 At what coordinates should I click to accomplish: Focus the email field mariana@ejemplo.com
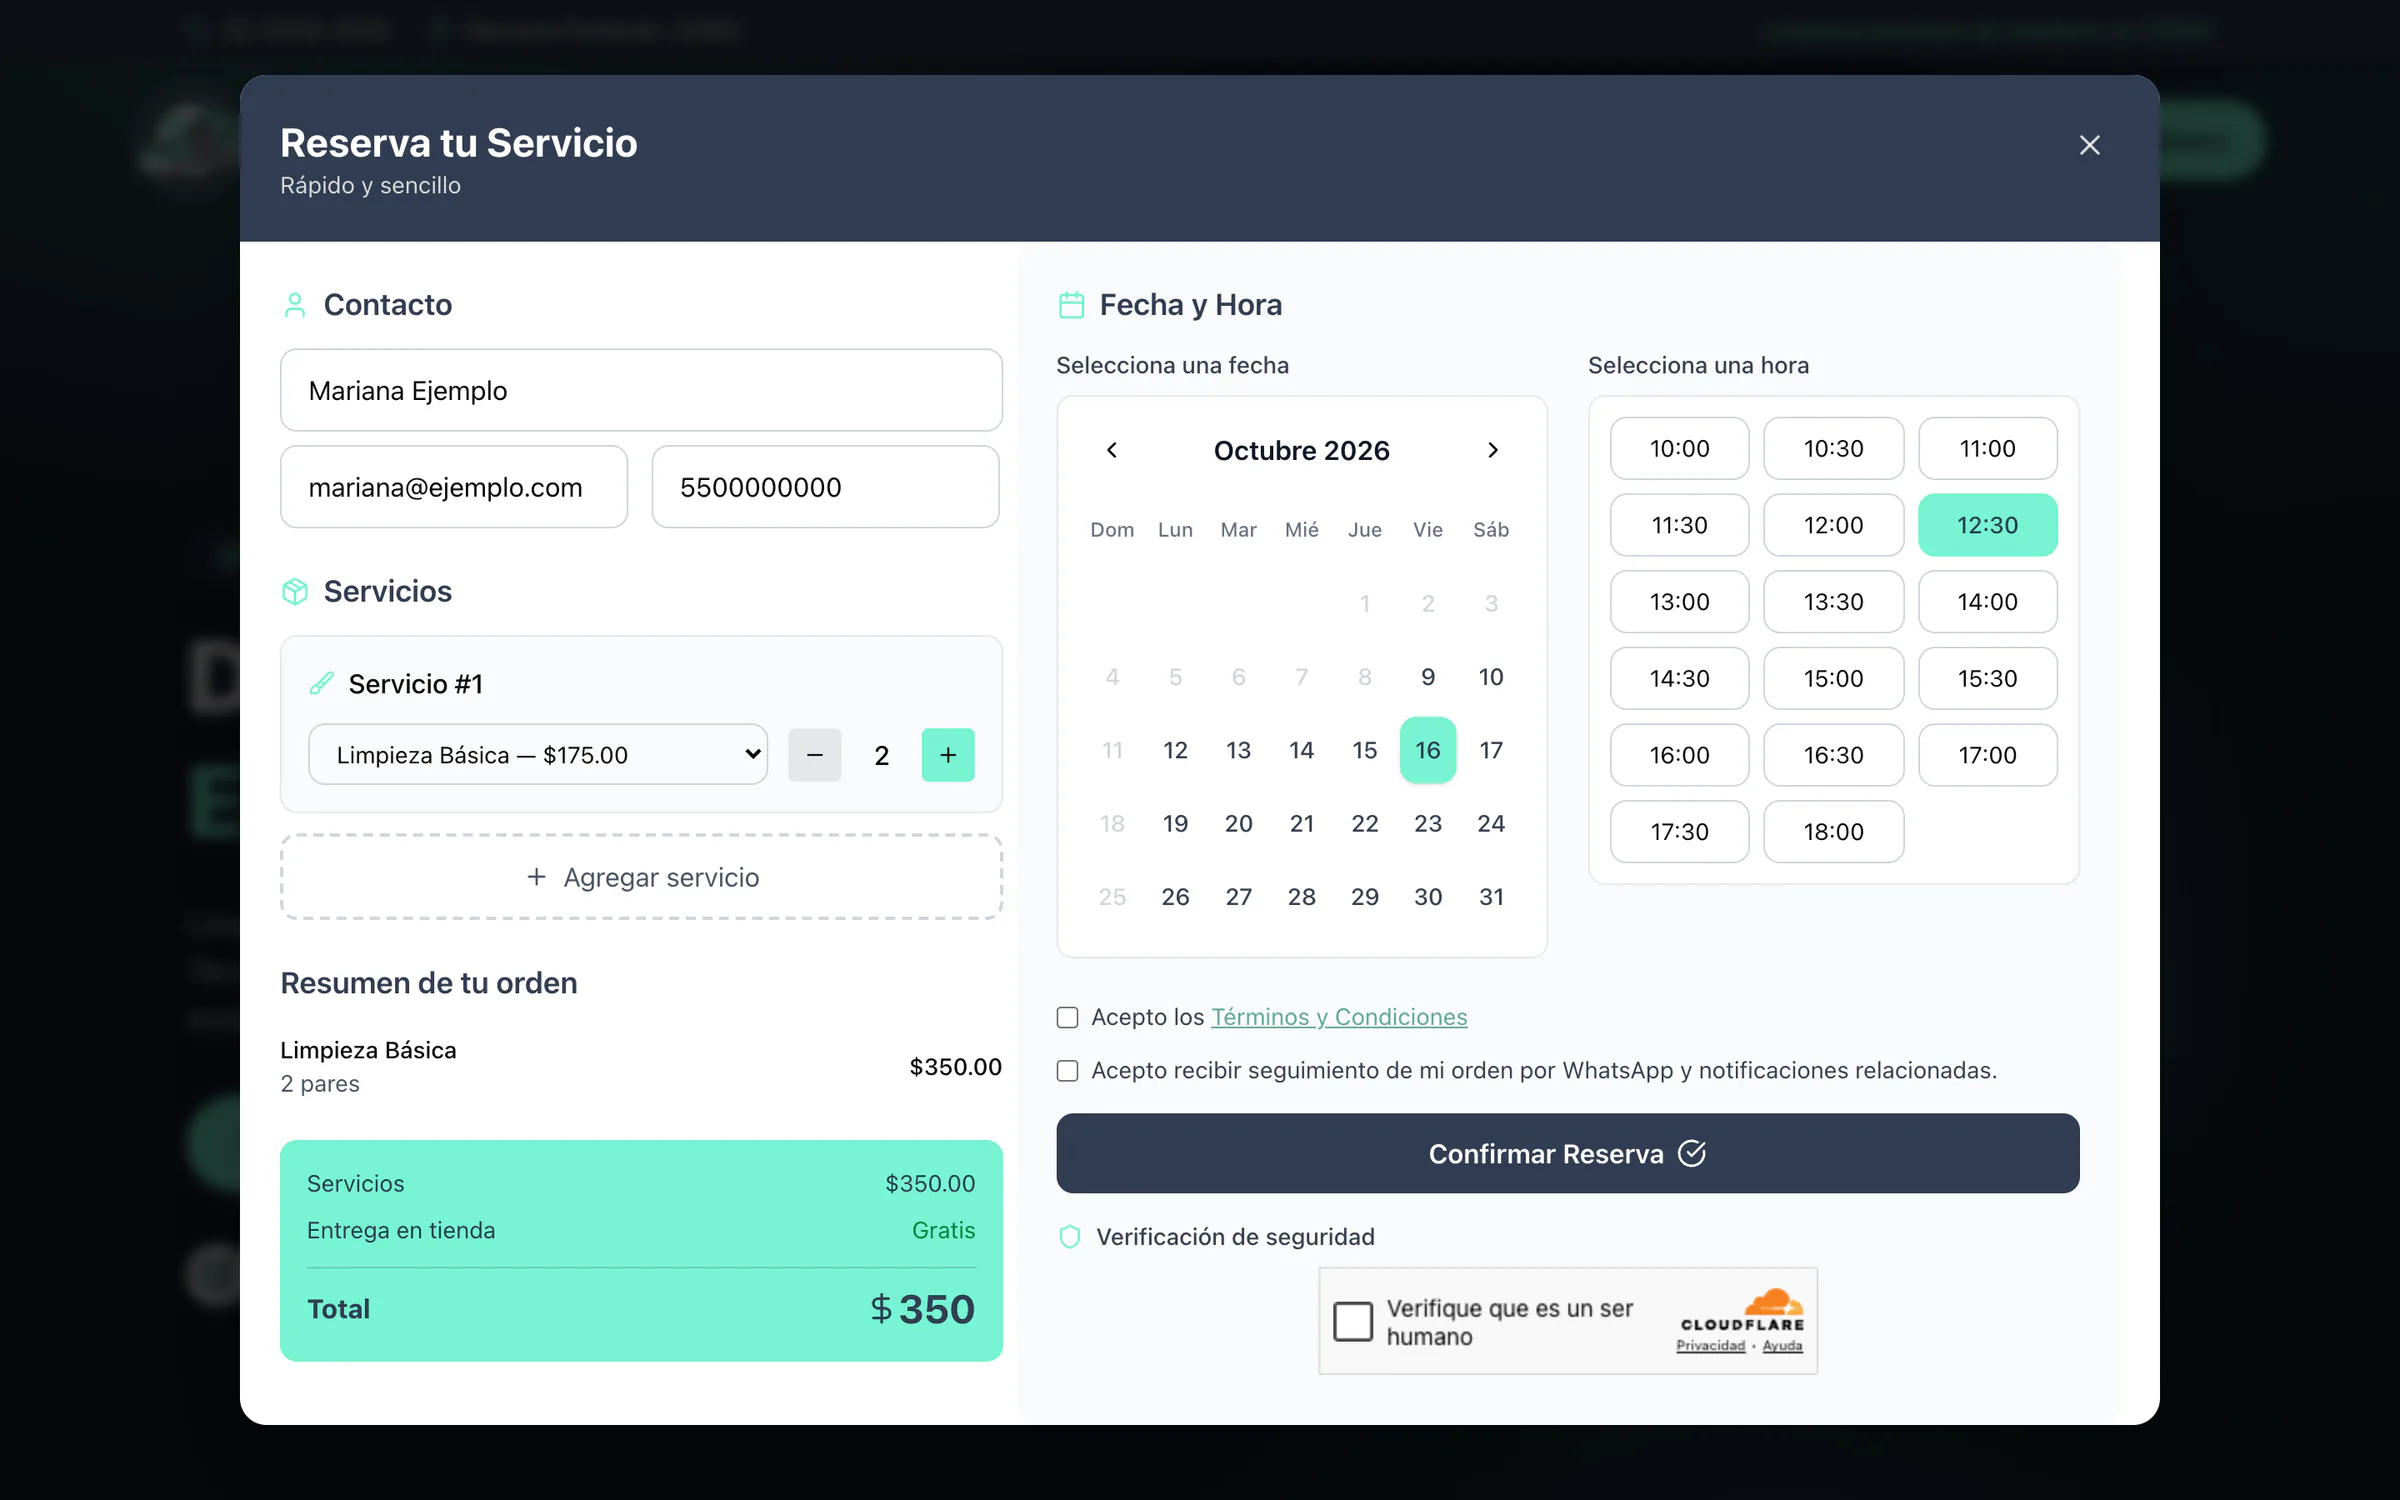454,487
